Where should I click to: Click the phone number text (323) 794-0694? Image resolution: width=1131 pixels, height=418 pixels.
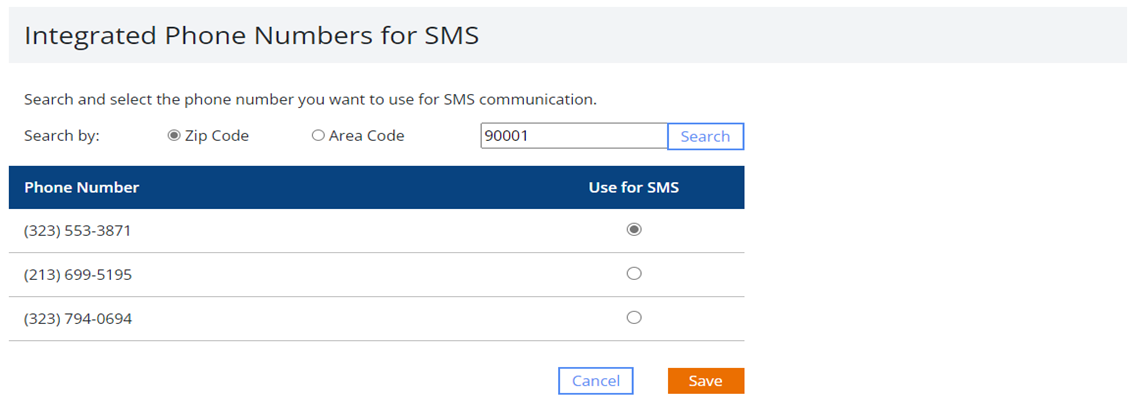[x=78, y=319]
